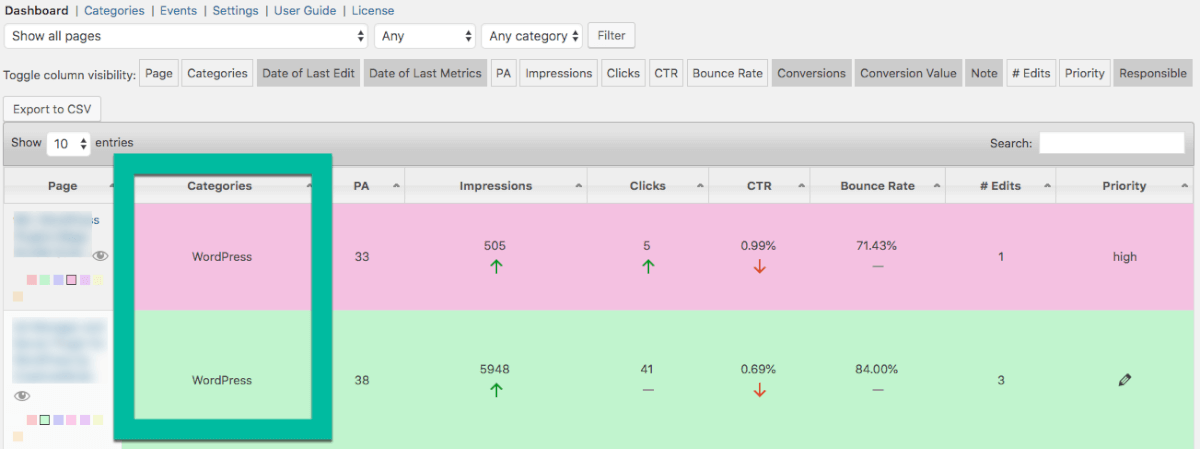Open the Any category dropdown

531,36
